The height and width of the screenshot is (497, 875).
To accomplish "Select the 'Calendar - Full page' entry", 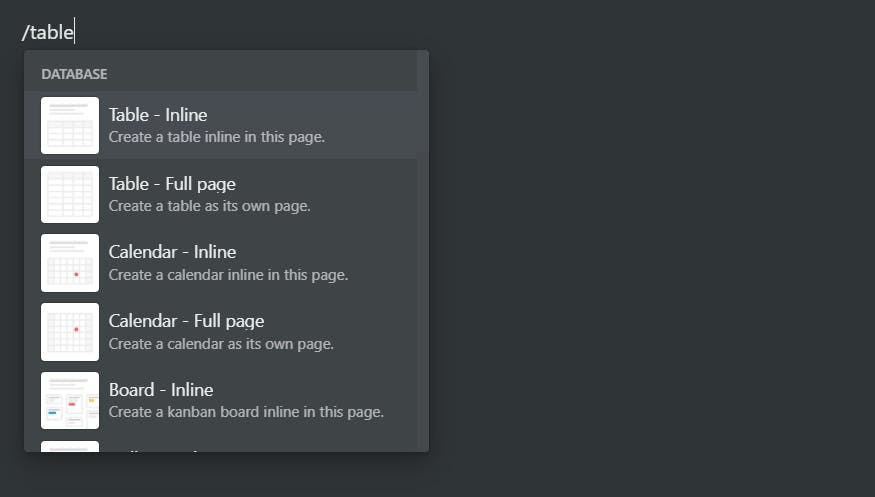I will [220, 332].
